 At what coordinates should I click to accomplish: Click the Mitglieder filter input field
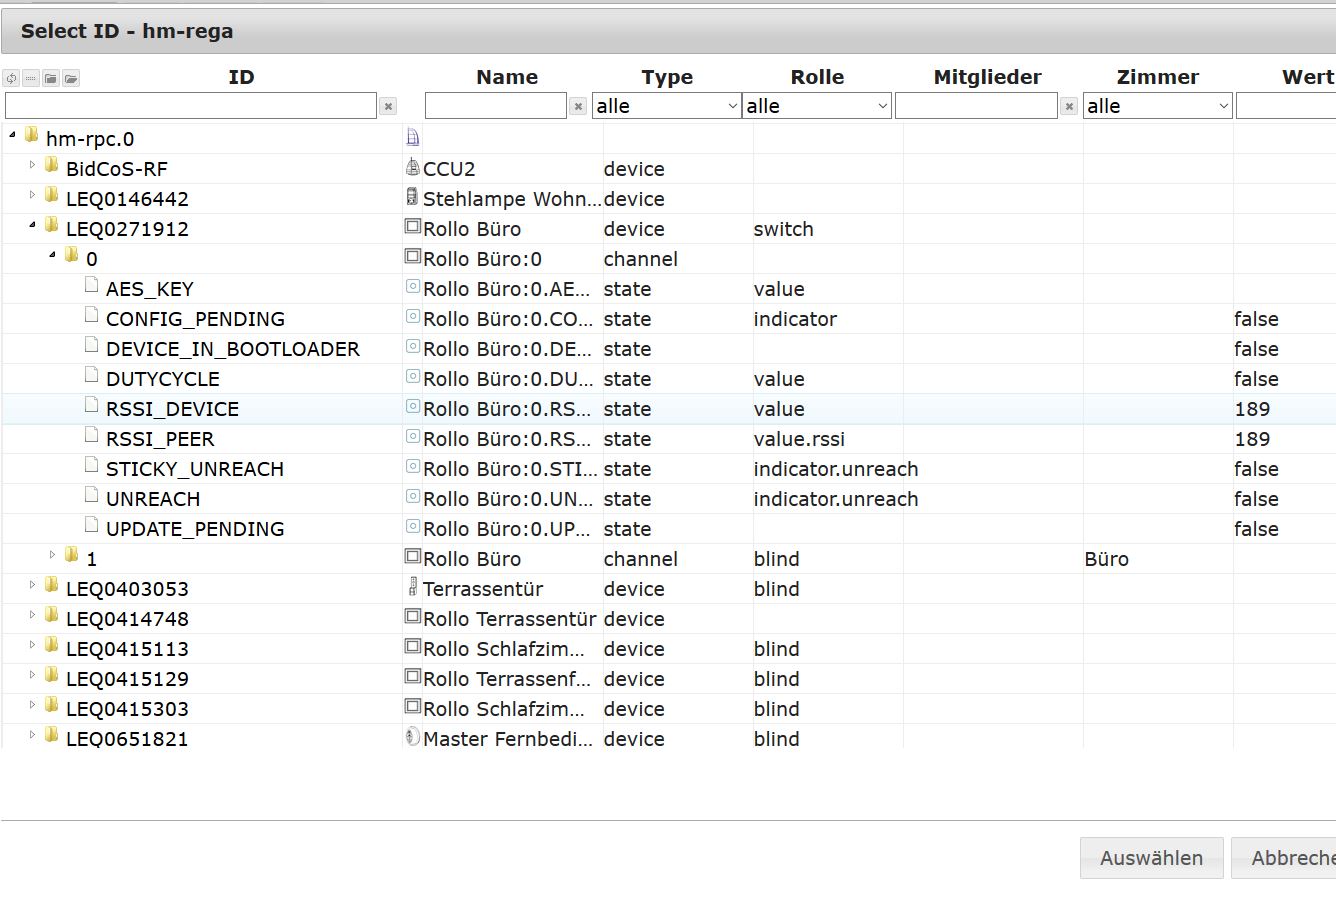pyautogui.click(x=976, y=106)
